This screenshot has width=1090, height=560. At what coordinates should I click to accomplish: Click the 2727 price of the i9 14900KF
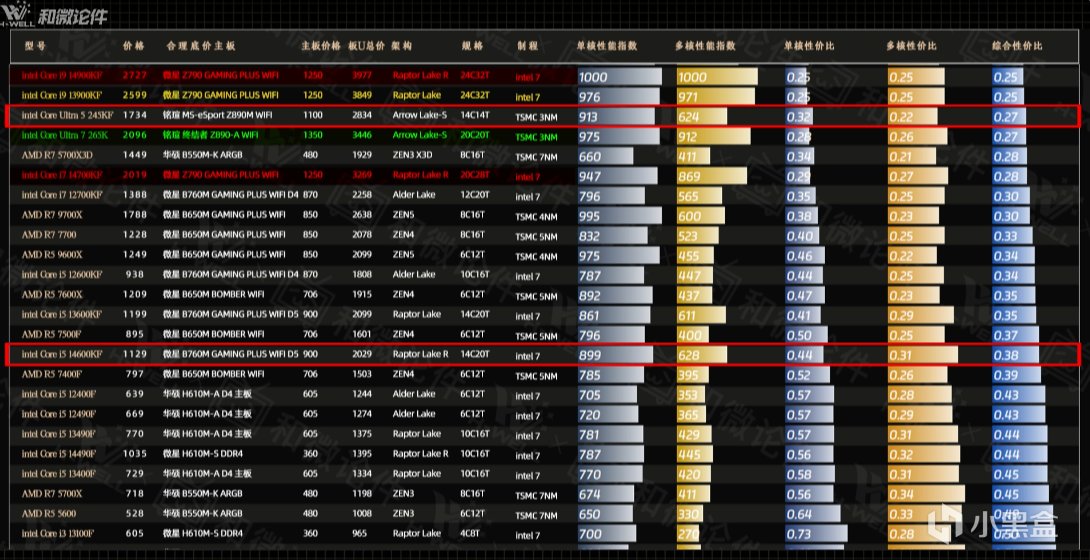tap(135, 75)
